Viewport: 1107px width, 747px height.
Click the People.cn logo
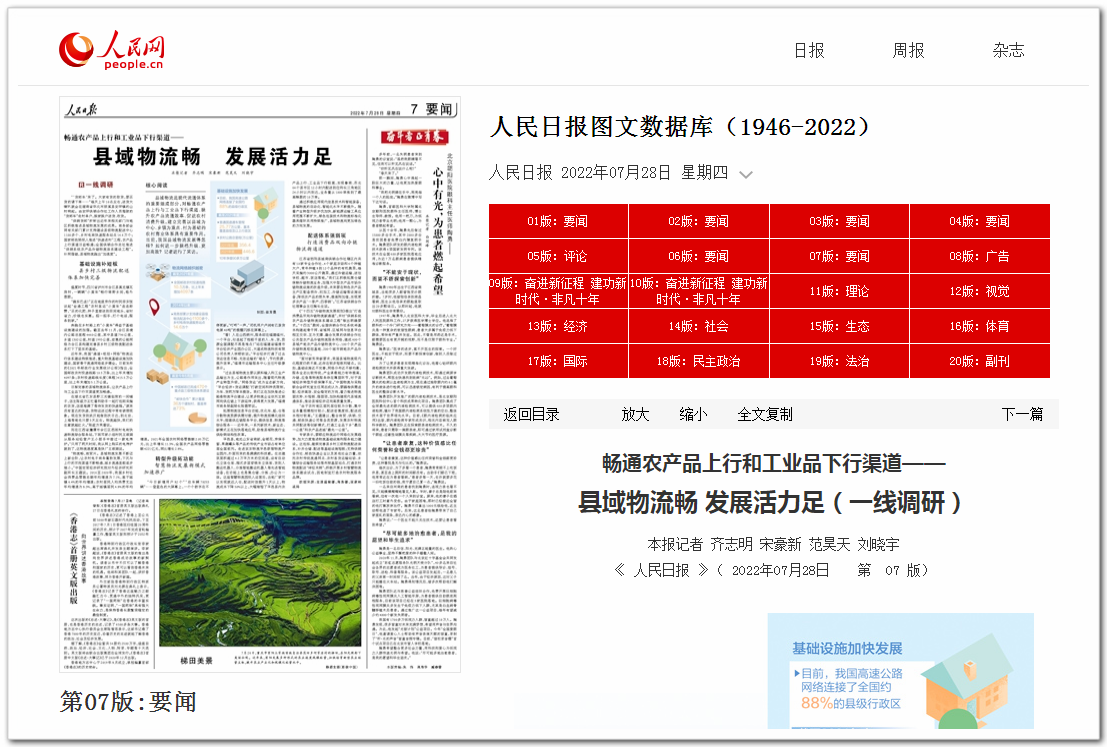112,50
